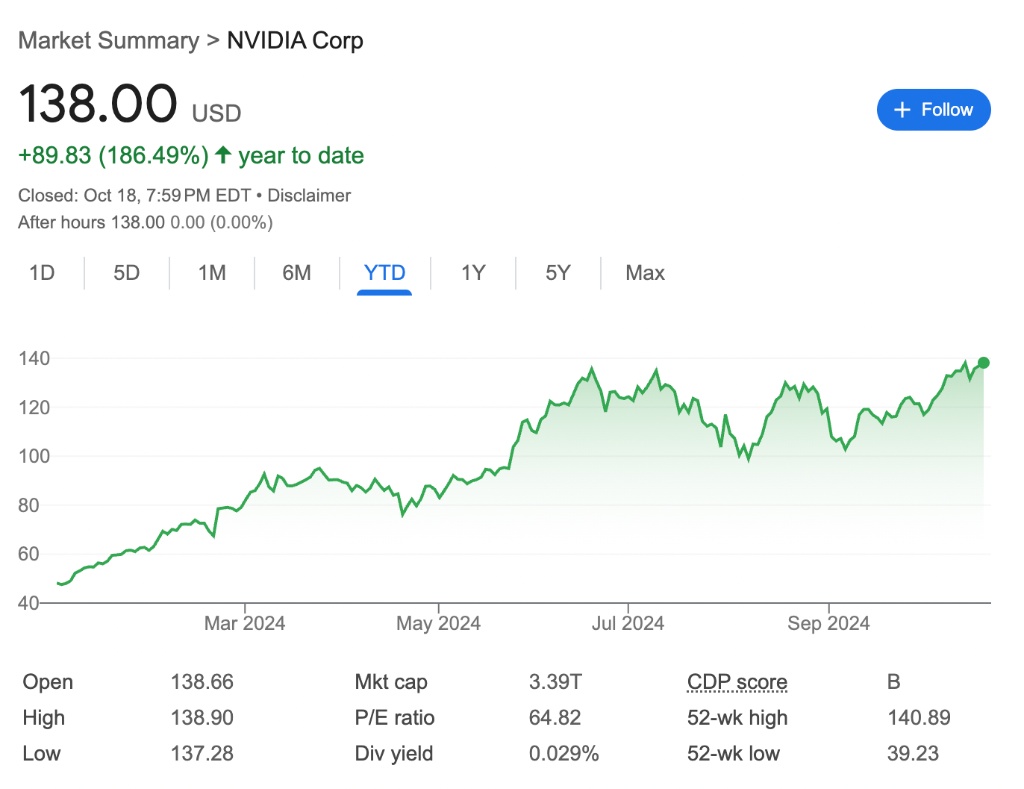The height and width of the screenshot is (789, 1024).
Task: Click the green up arrow icon
Action: [x=223, y=156]
